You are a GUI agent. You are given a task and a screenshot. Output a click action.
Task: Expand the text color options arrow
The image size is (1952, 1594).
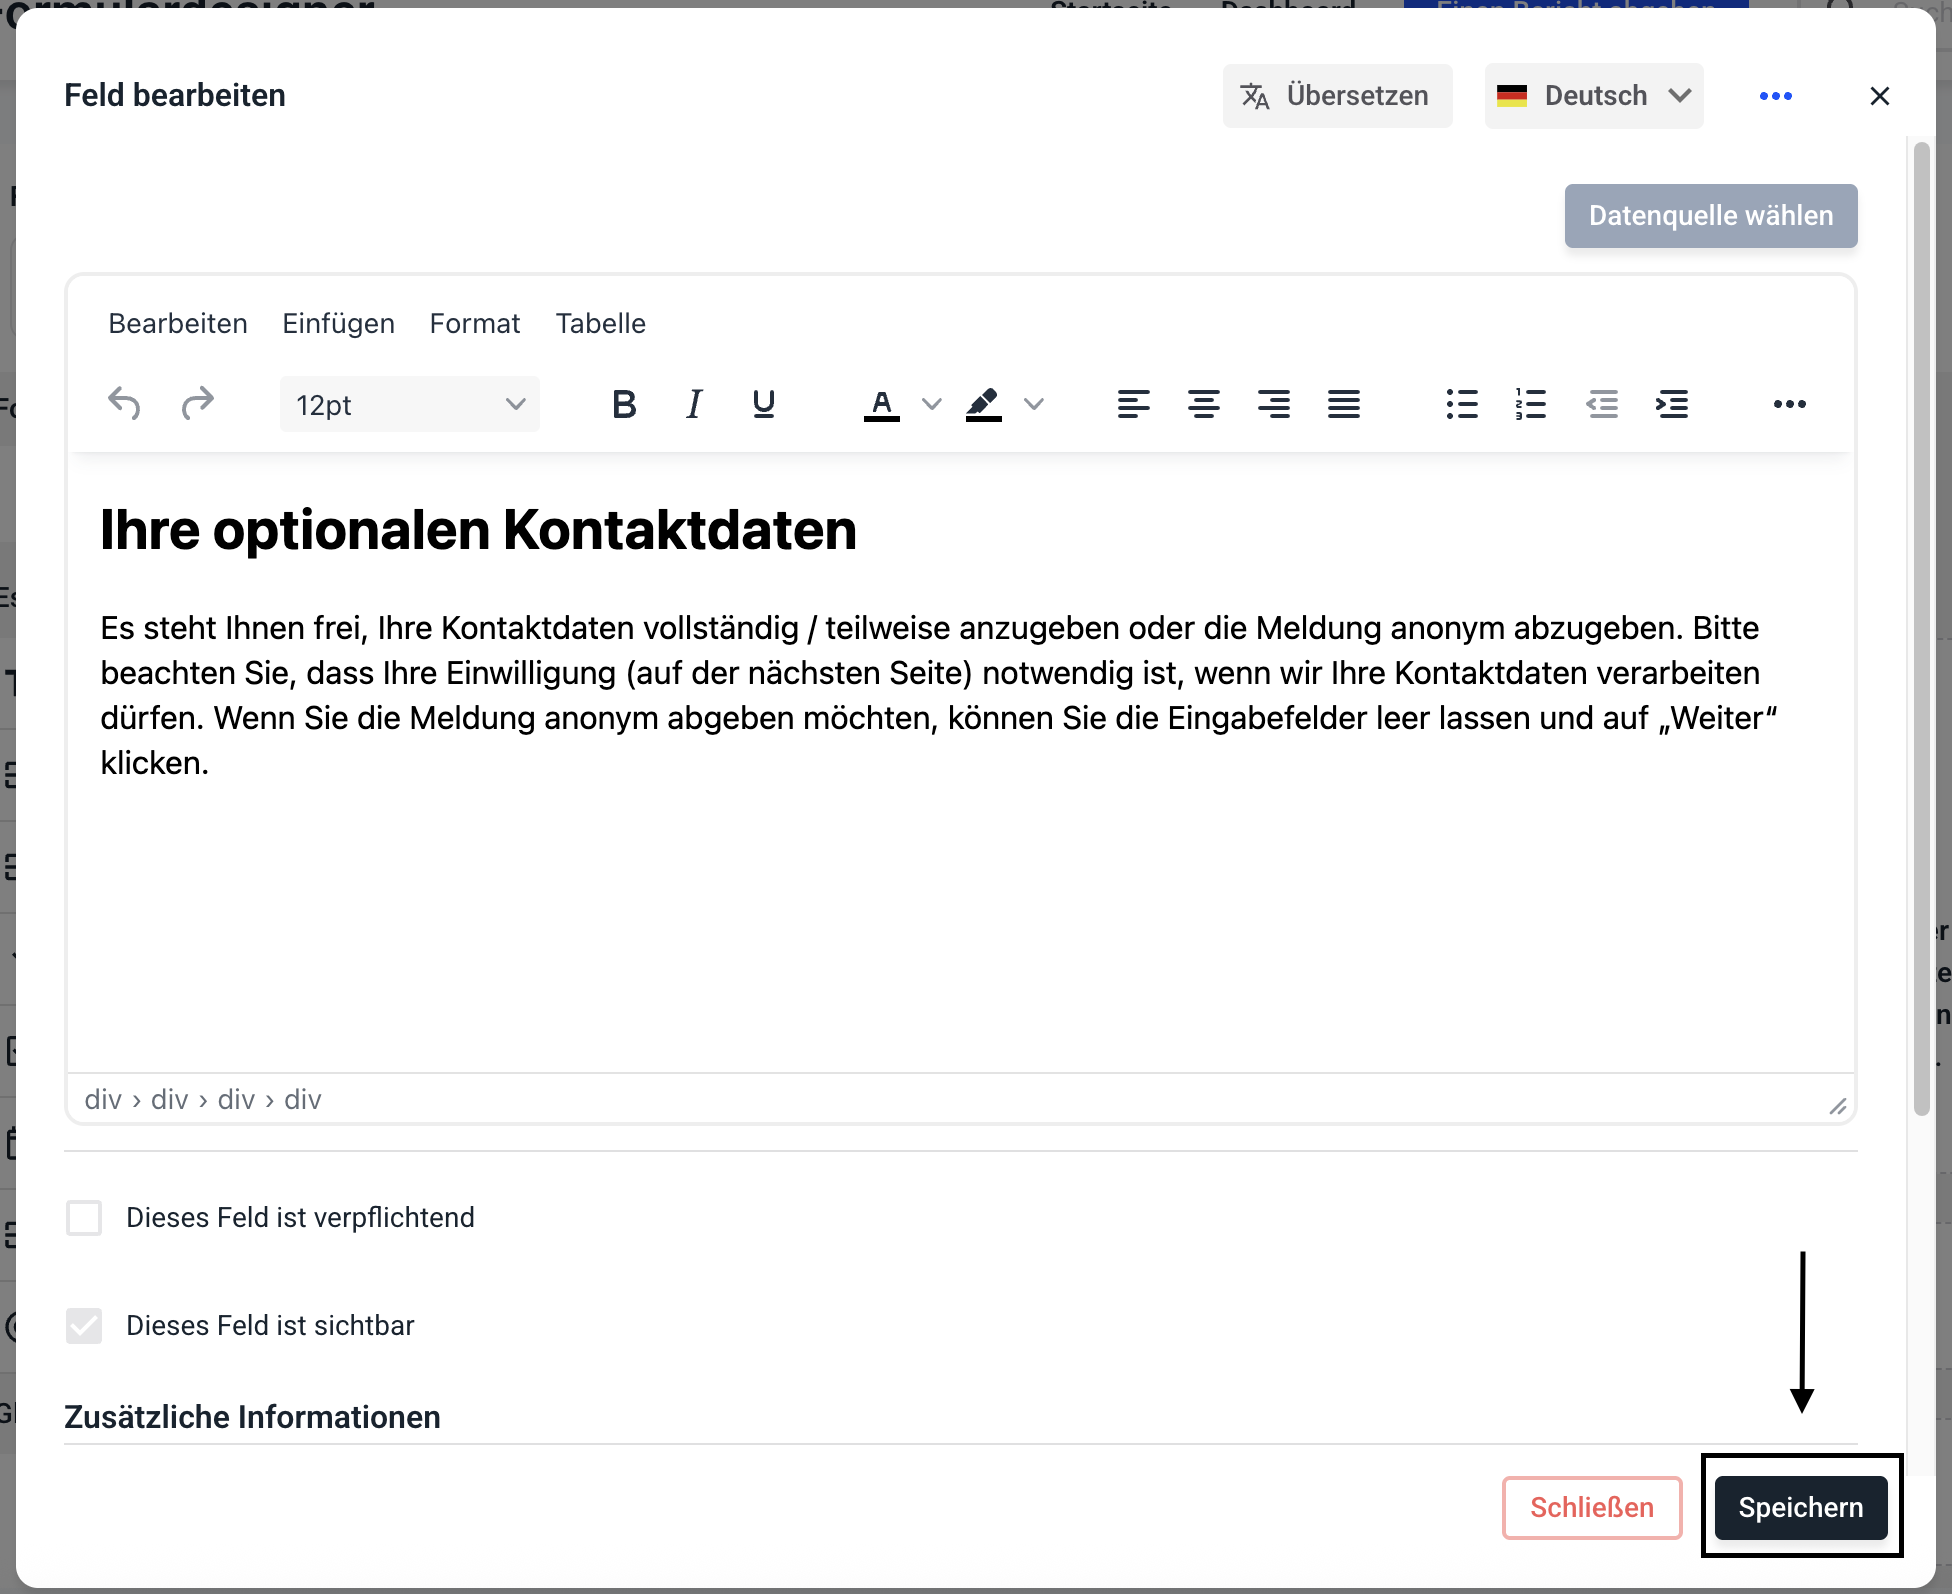coord(931,404)
